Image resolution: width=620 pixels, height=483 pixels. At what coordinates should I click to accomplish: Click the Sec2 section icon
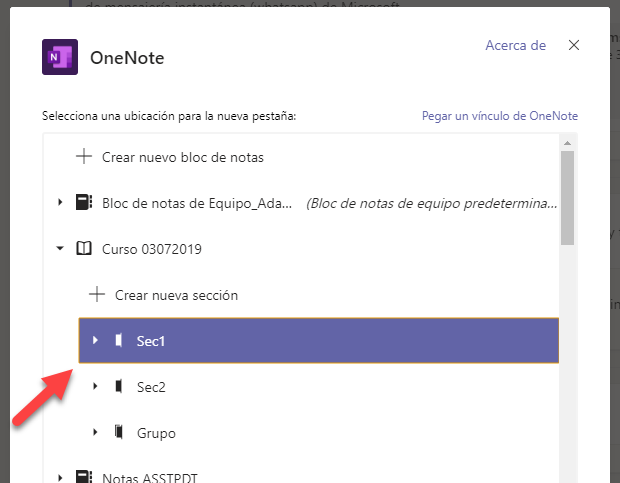tap(119, 386)
